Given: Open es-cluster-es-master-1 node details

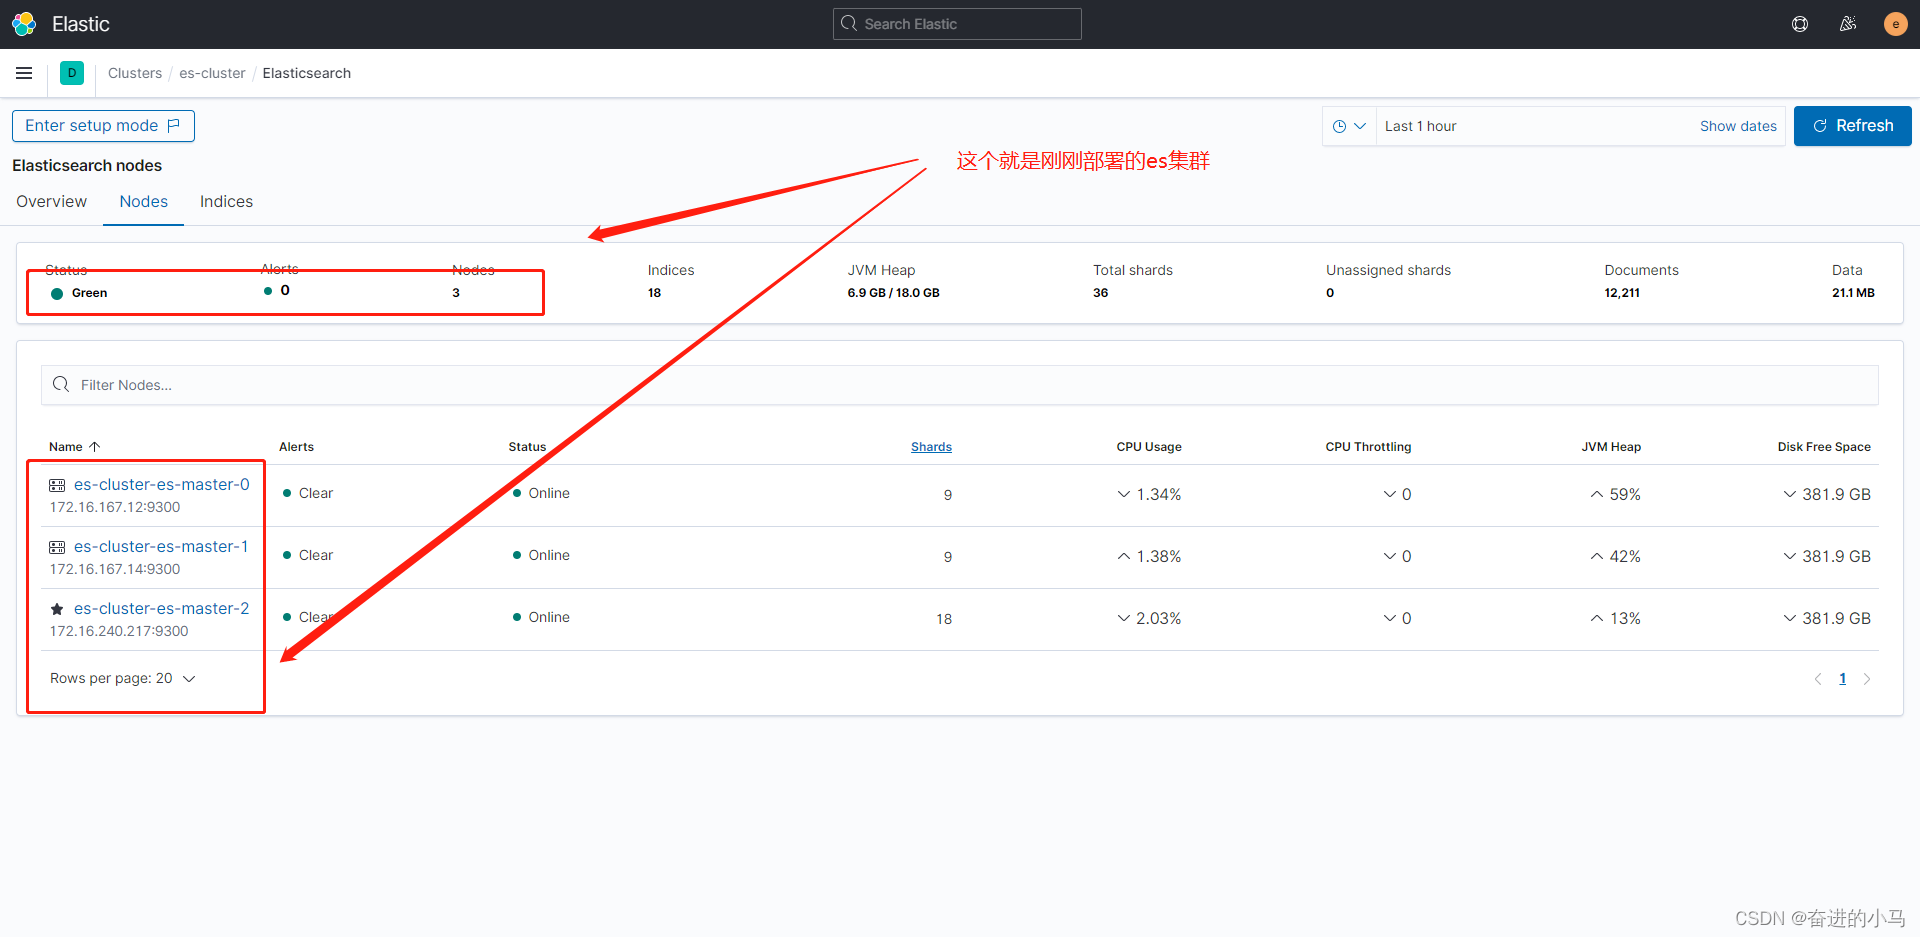Looking at the screenshot, I should click(161, 546).
